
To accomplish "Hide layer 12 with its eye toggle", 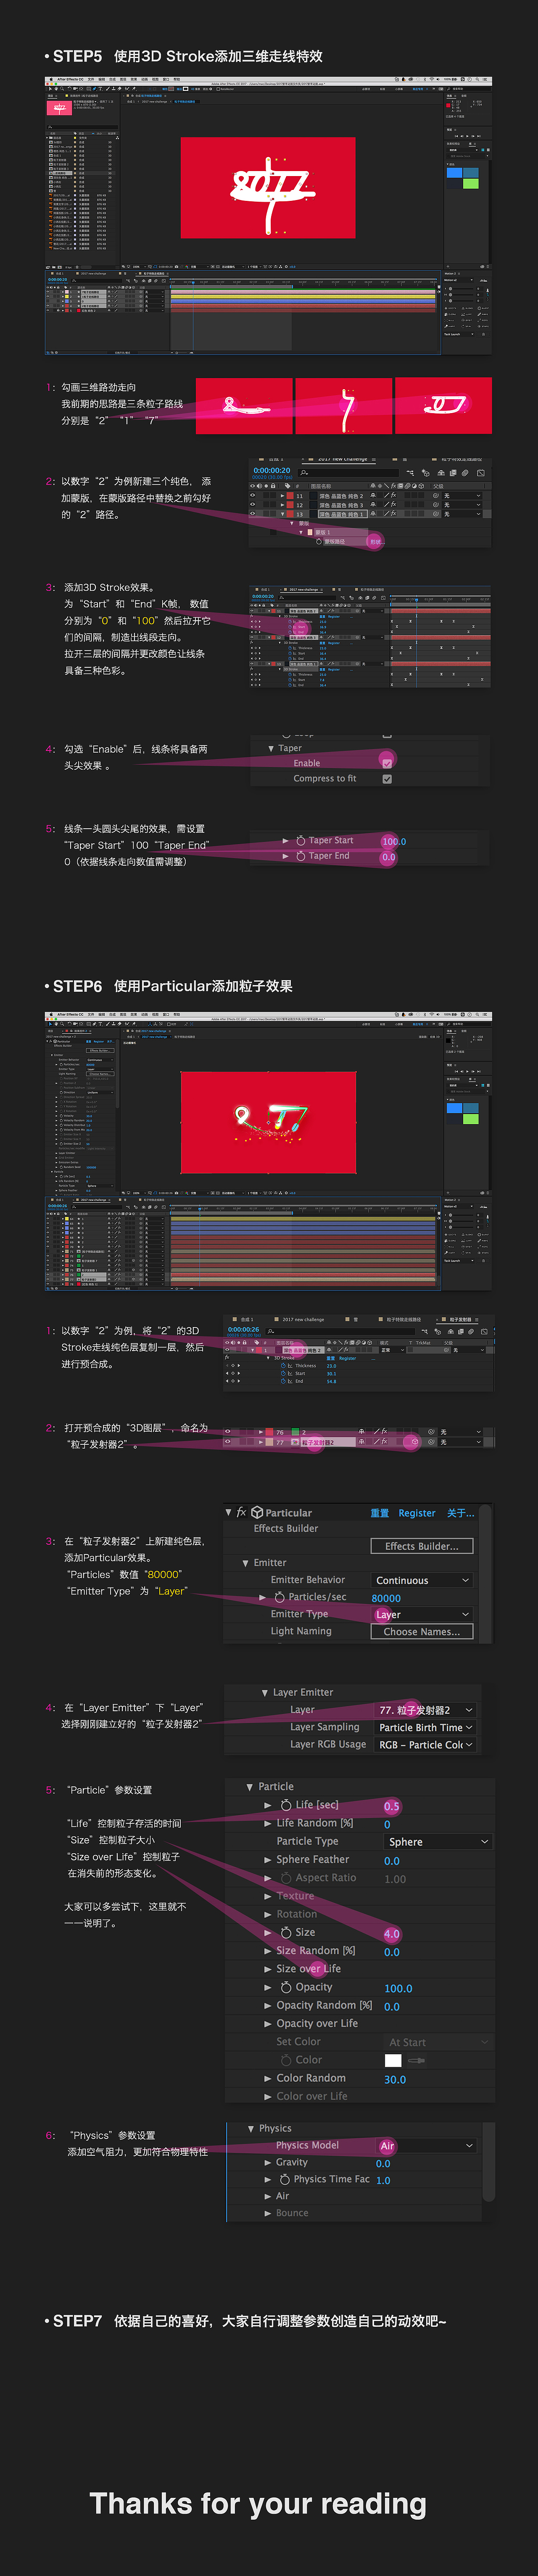I will [x=252, y=505].
